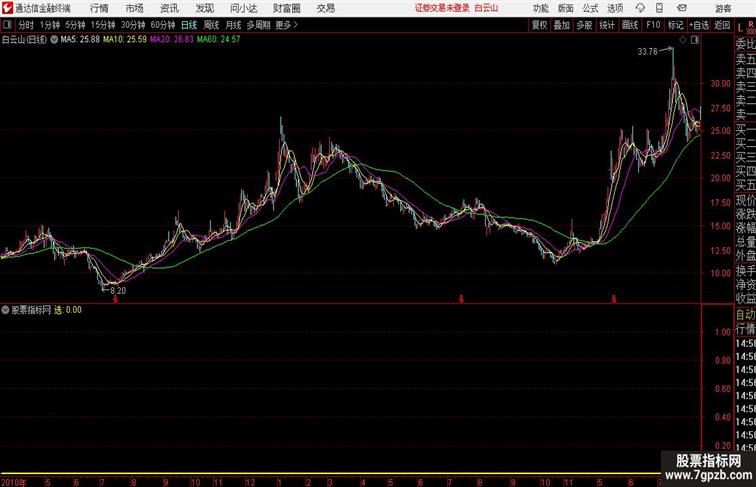Click the Tongdaxin red logo icon
Image resolution: width=756 pixels, height=487 pixels.
pyautogui.click(x=7, y=8)
